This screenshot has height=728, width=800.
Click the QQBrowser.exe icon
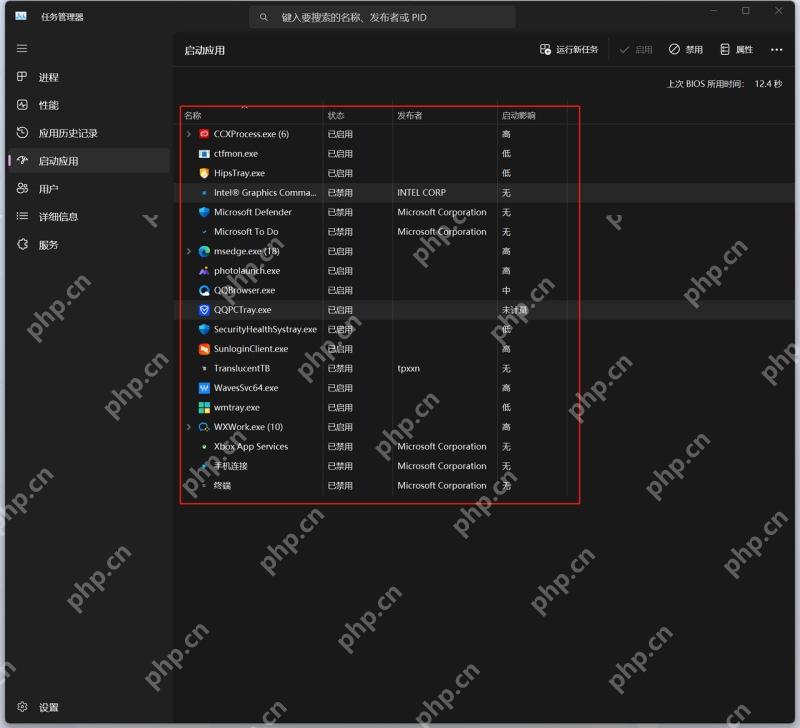(x=204, y=290)
